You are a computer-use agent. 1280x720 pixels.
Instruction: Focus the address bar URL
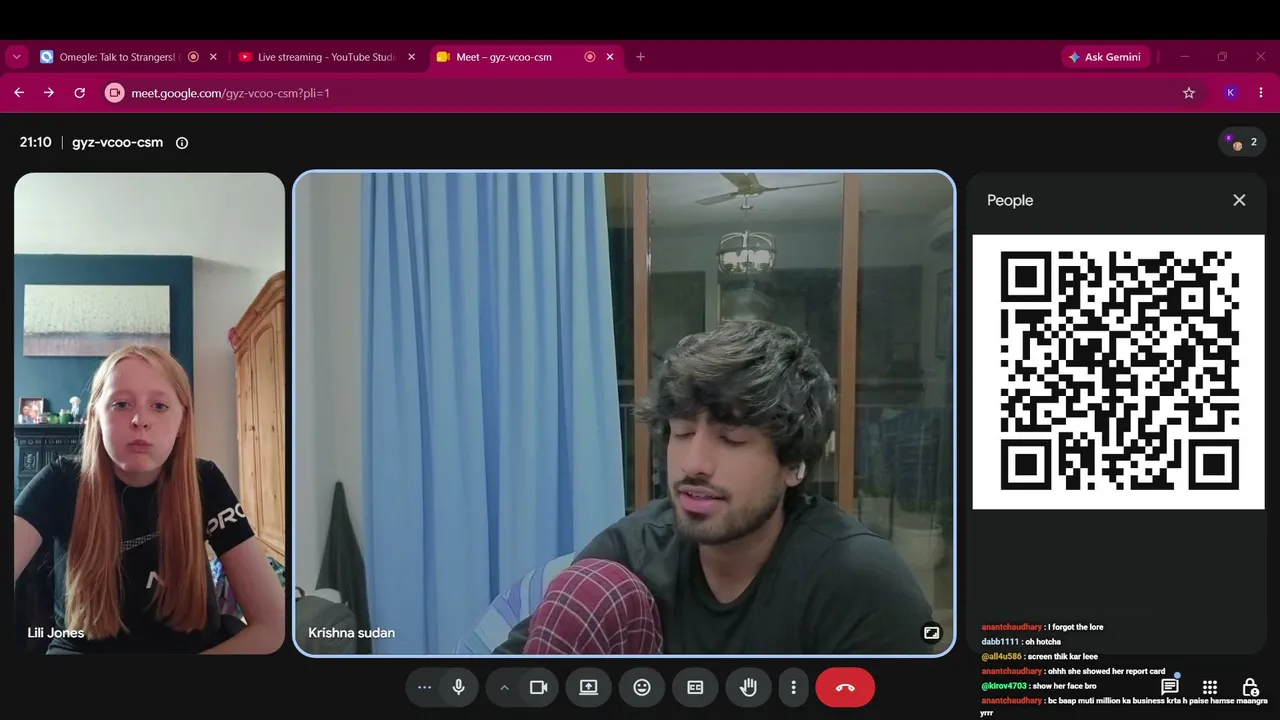click(230, 93)
